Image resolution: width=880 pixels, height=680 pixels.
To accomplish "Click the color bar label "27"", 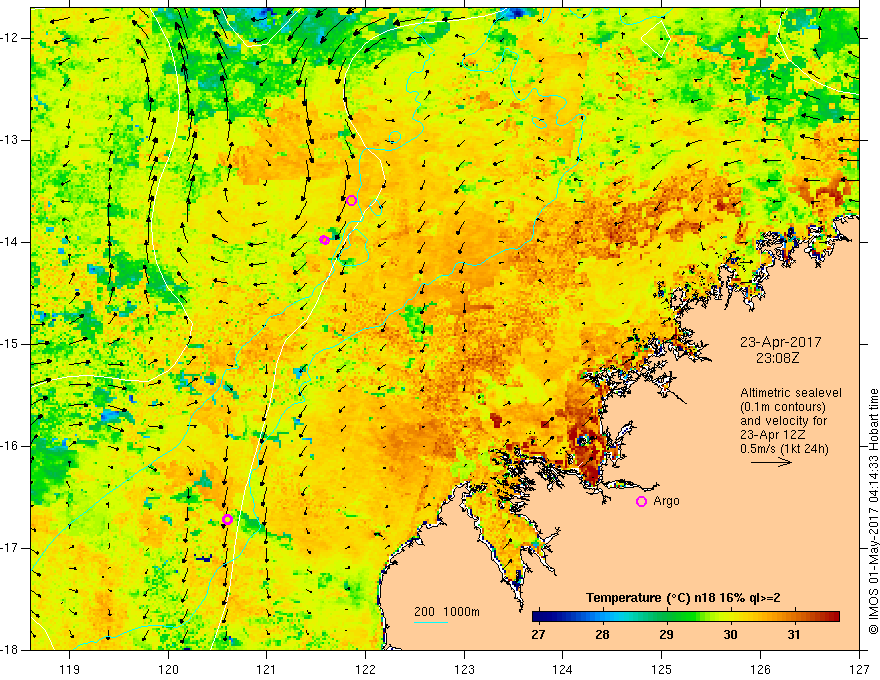I will 538,635.
